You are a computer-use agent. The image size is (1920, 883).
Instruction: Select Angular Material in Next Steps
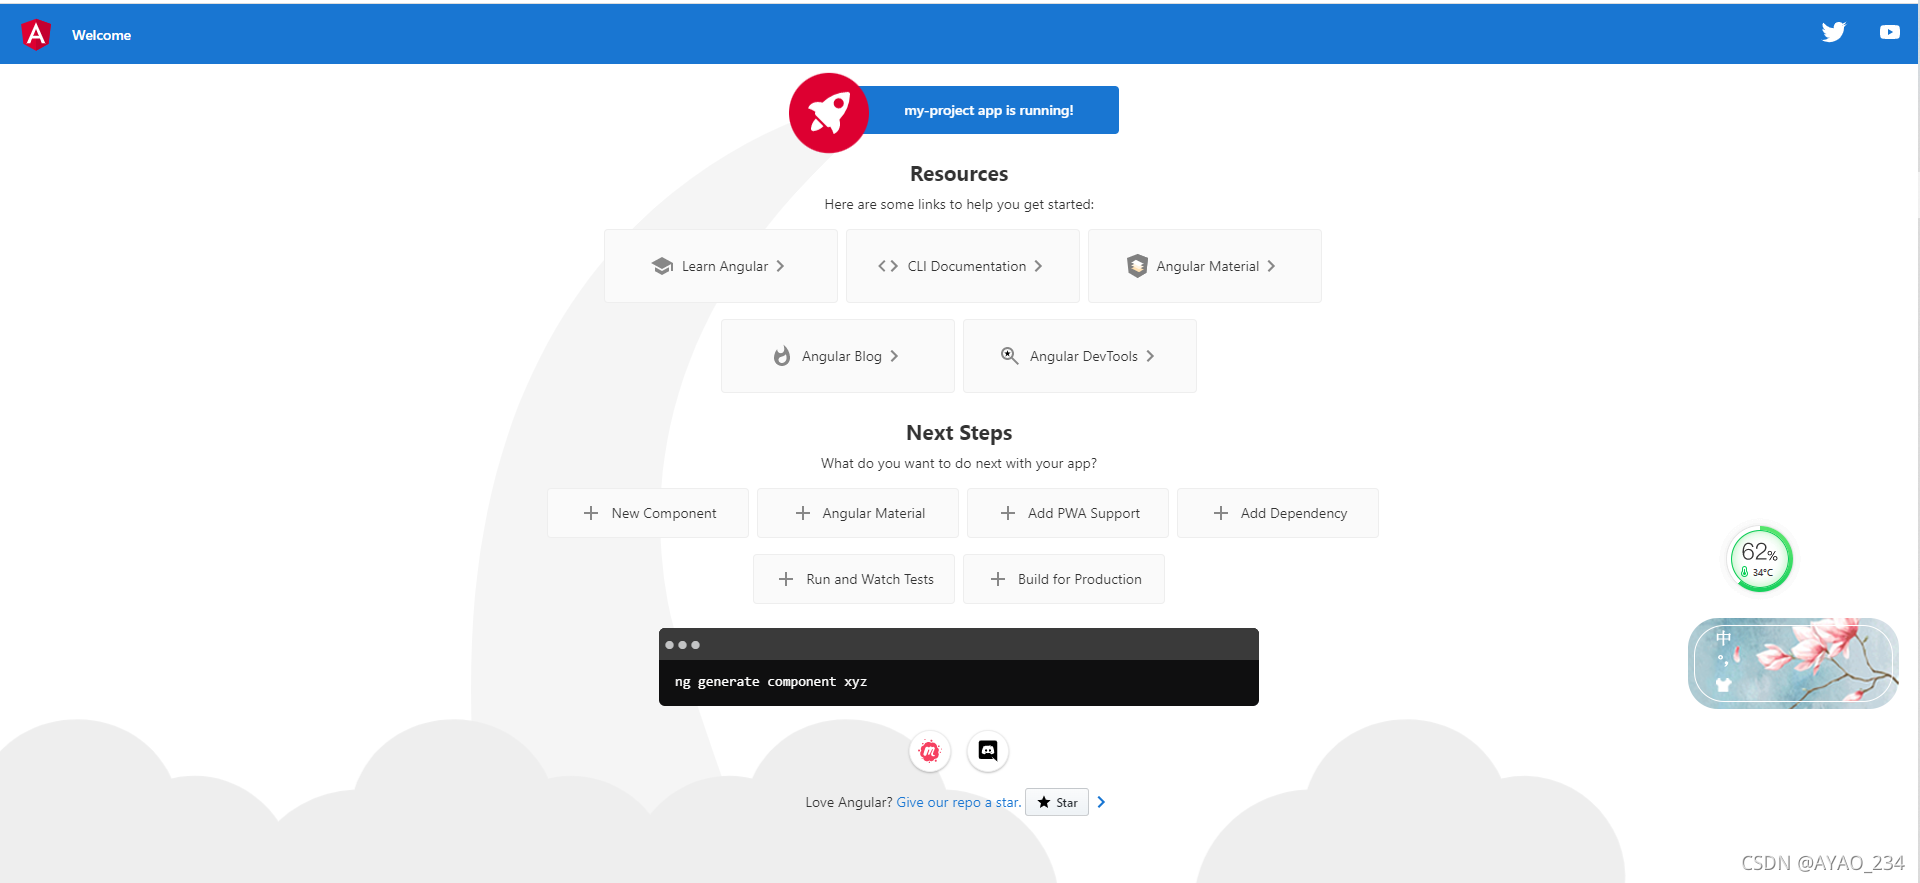[x=858, y=513]
